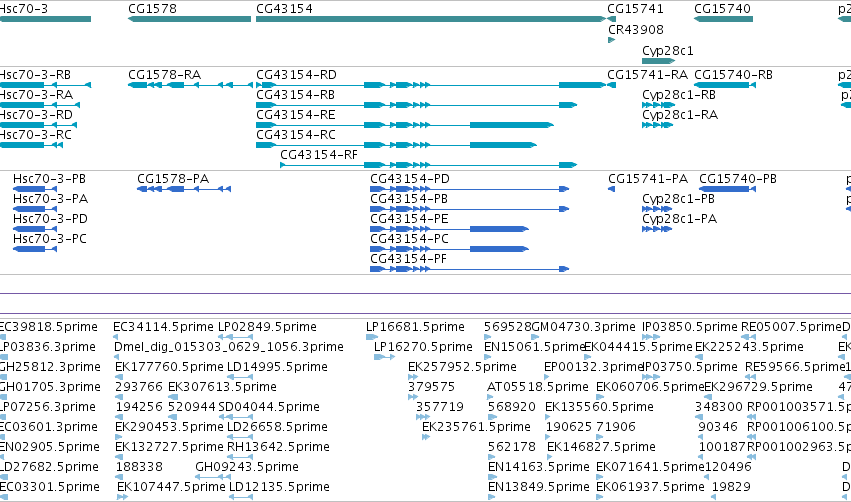Open the CG43154-RD transcript label
This screenshot has width=851, height=502.
296,75
